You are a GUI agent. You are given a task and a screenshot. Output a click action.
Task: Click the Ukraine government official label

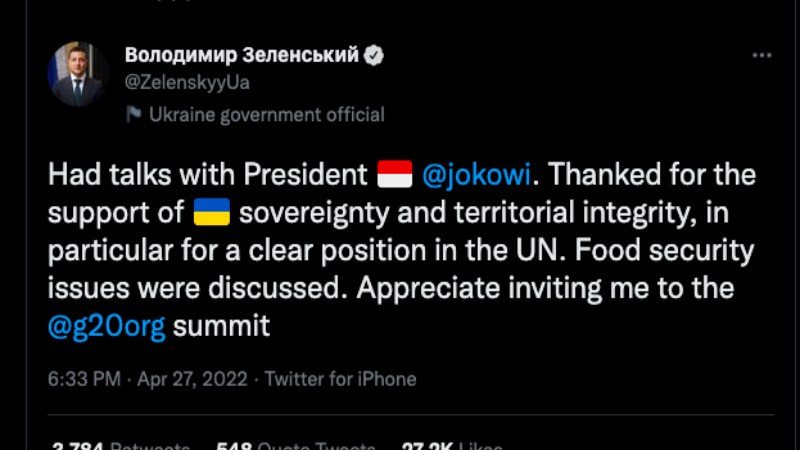pyautogui.click(x=266, y=115)
